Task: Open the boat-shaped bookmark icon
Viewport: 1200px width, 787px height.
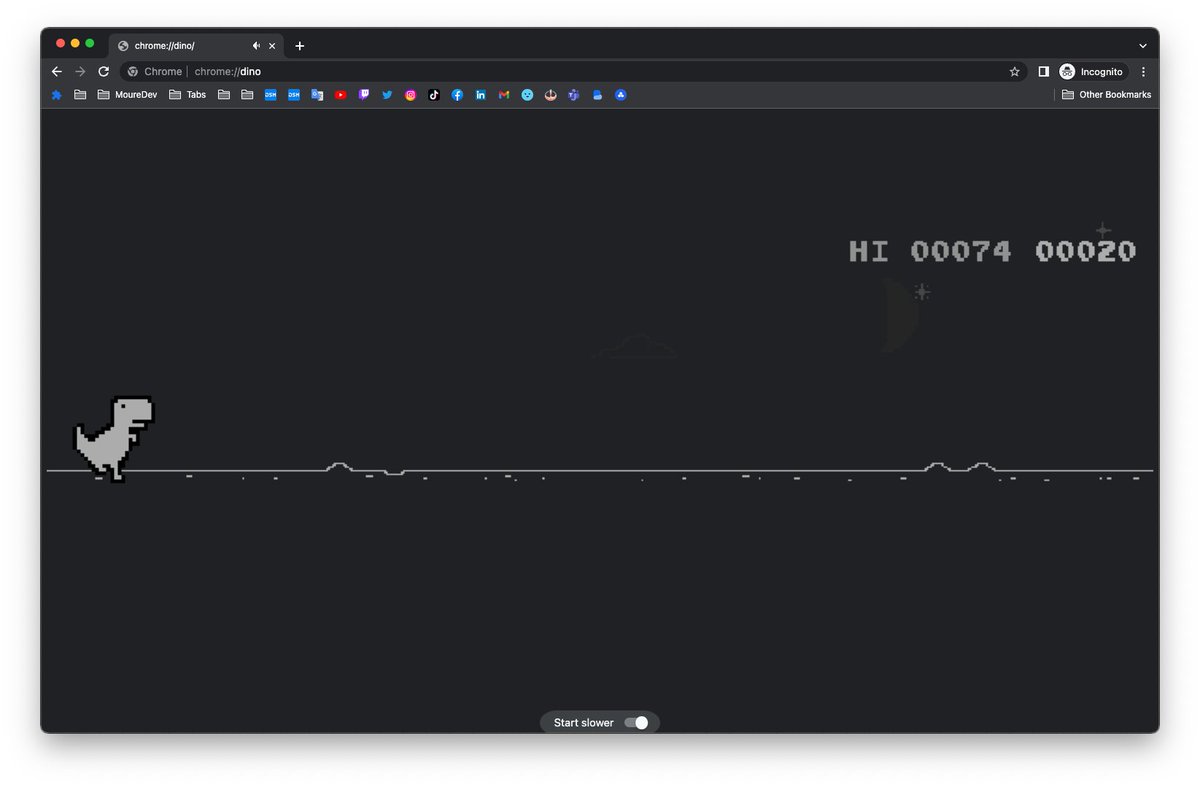Action: coord(551,95)
